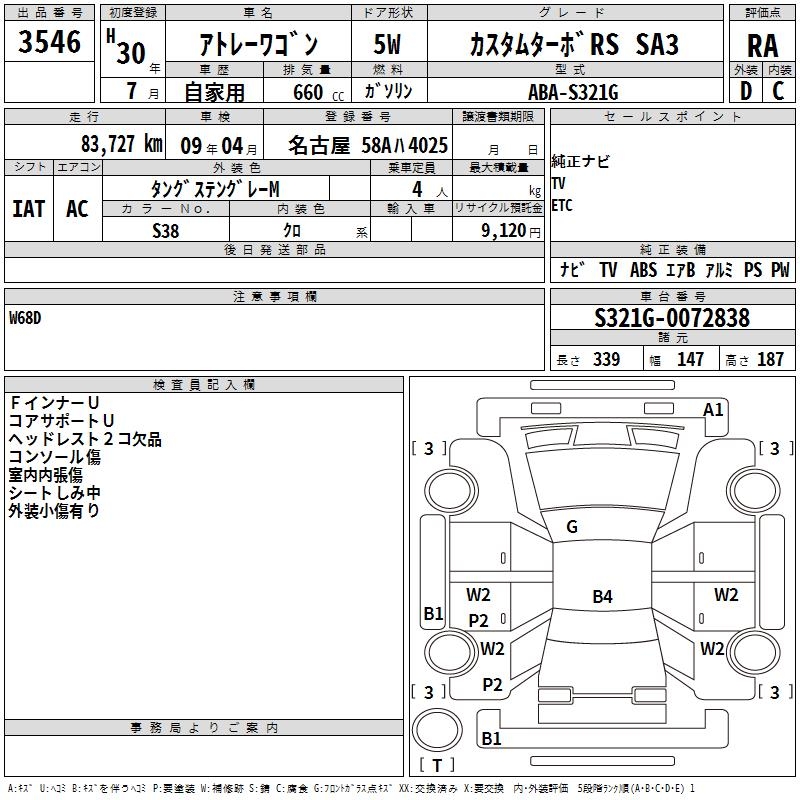Select the inspector note コアサポートU
This screenshot has height=800, width=800.
(x=61, y=421)
